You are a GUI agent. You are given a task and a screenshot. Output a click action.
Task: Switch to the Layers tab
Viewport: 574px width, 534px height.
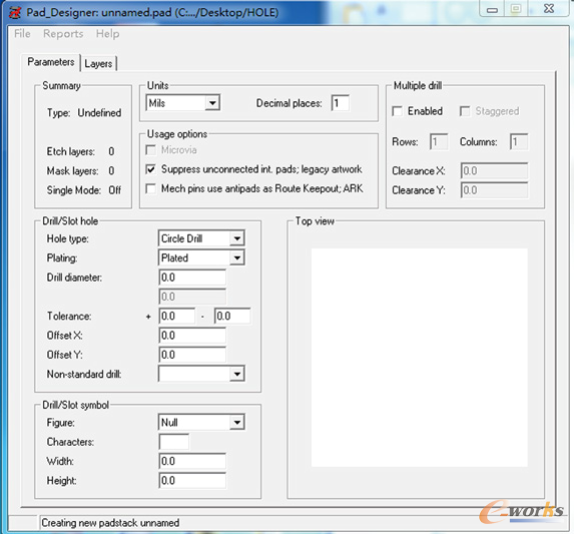pyautogui.click(x=98, y=63)
